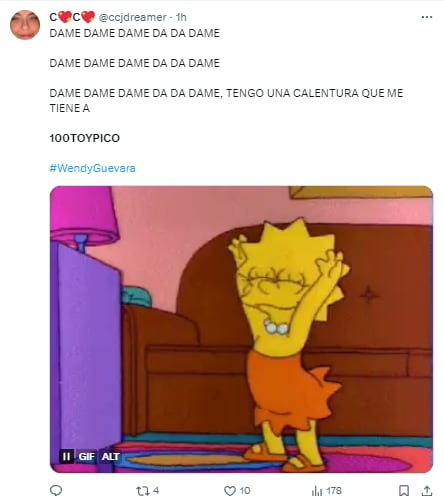Like the tweet with the heart icon
444x496 pixels.
coord(230,491)
